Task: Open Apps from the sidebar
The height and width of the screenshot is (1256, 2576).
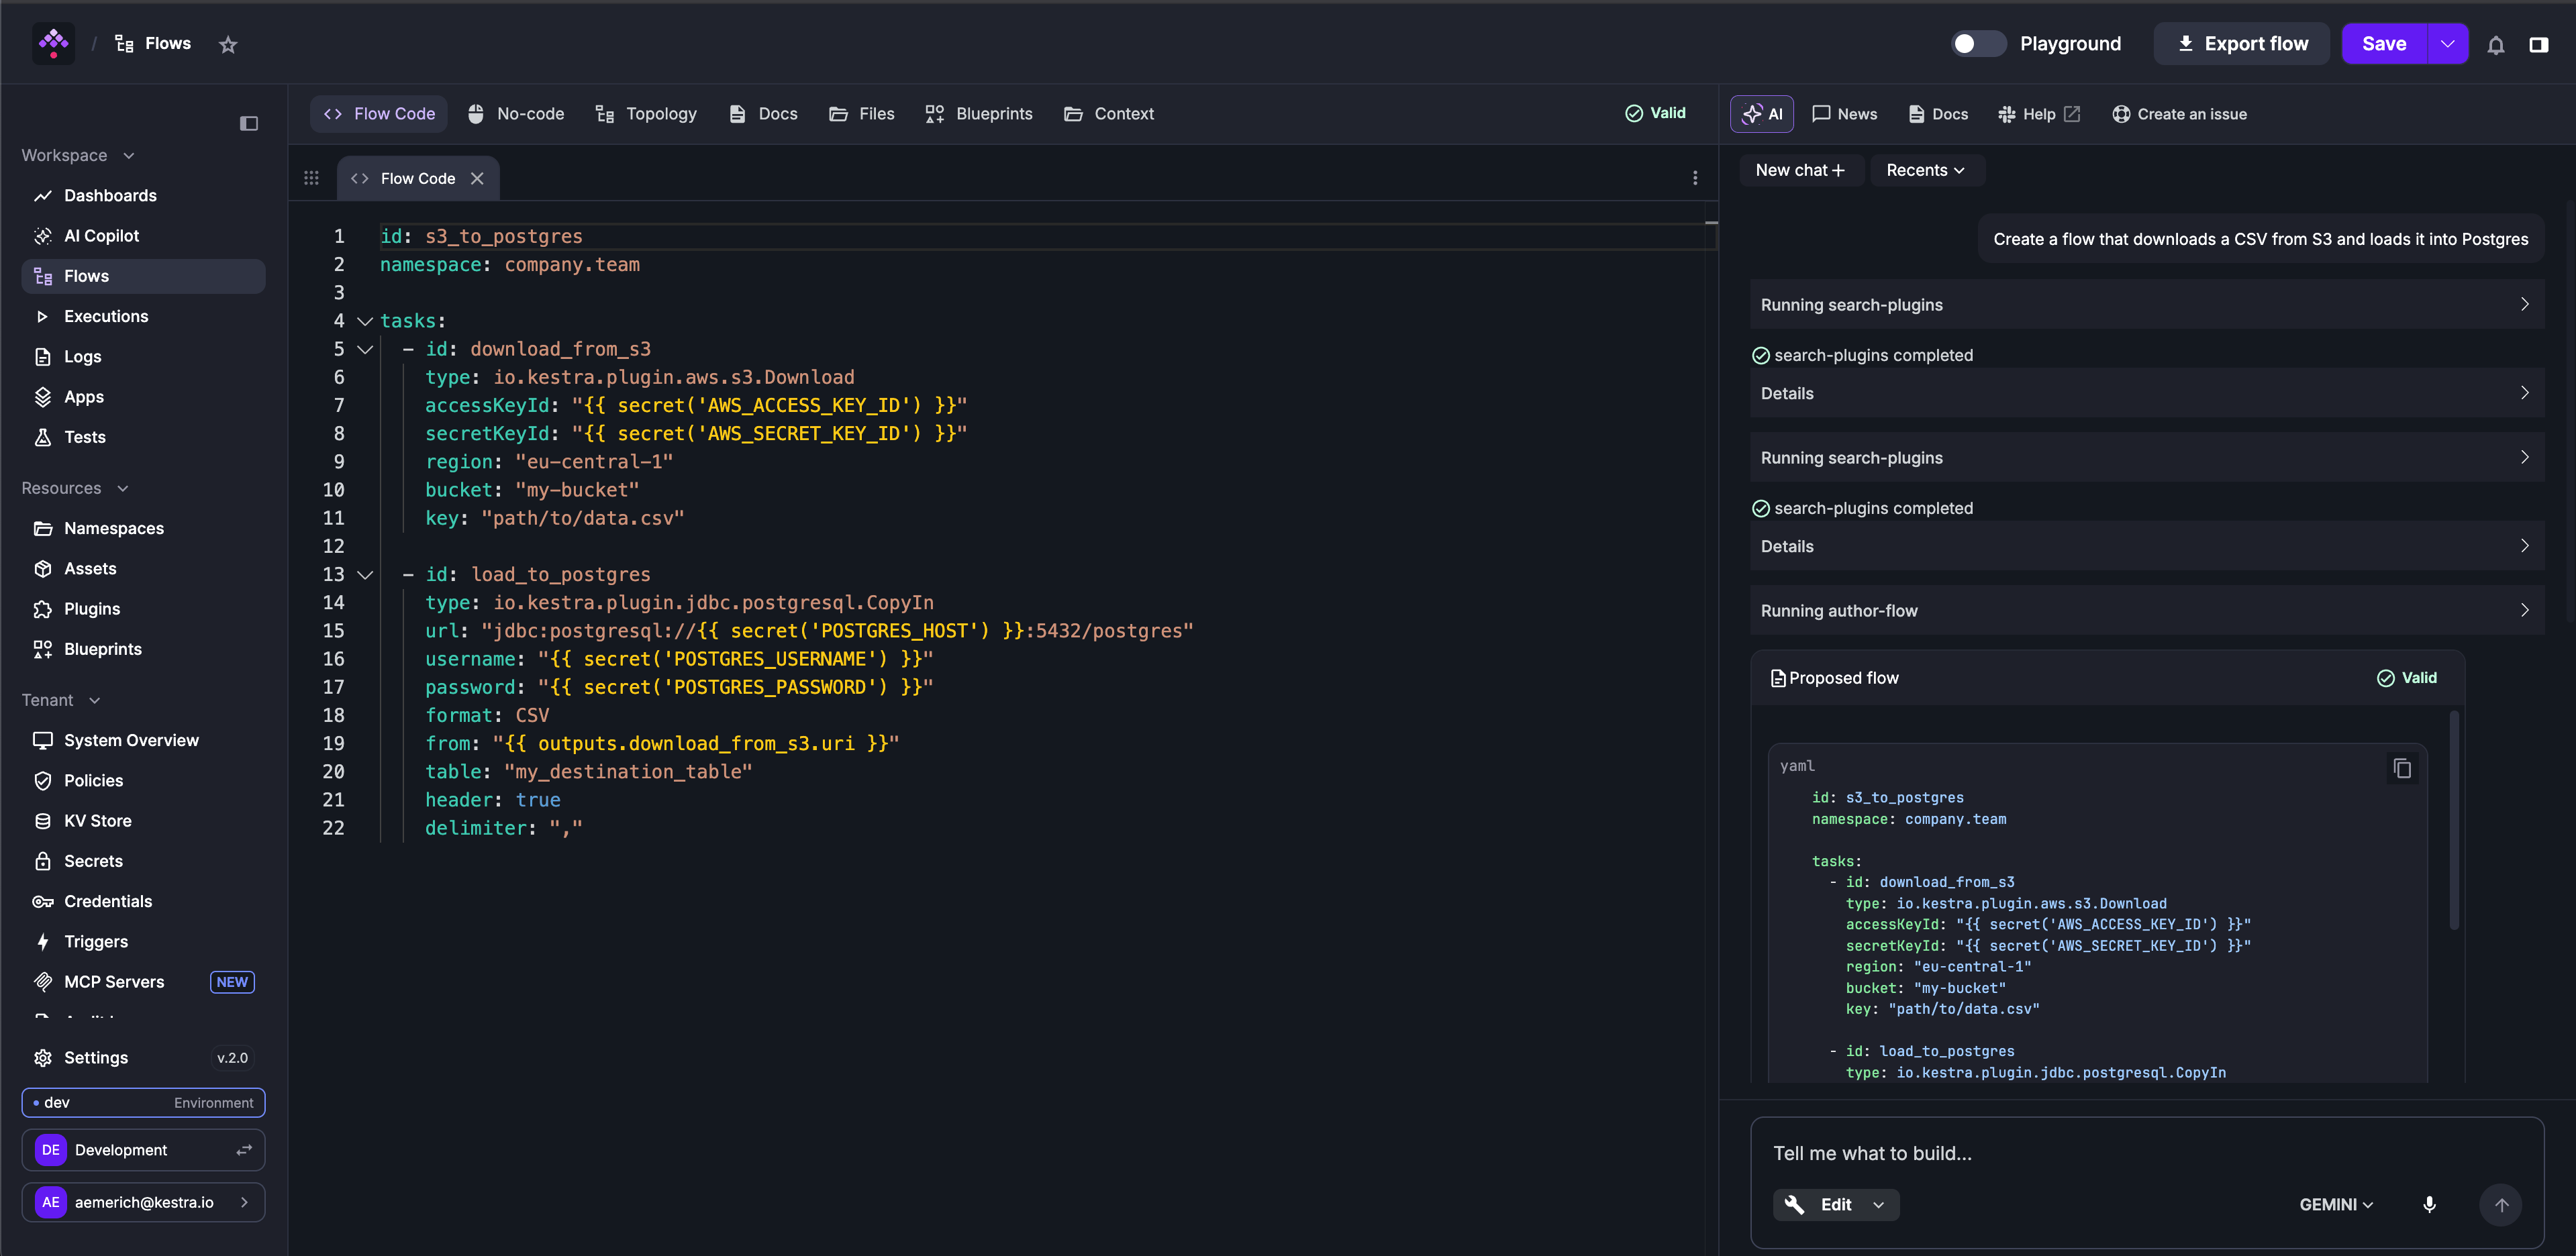Action: click(x=143, y=396)
